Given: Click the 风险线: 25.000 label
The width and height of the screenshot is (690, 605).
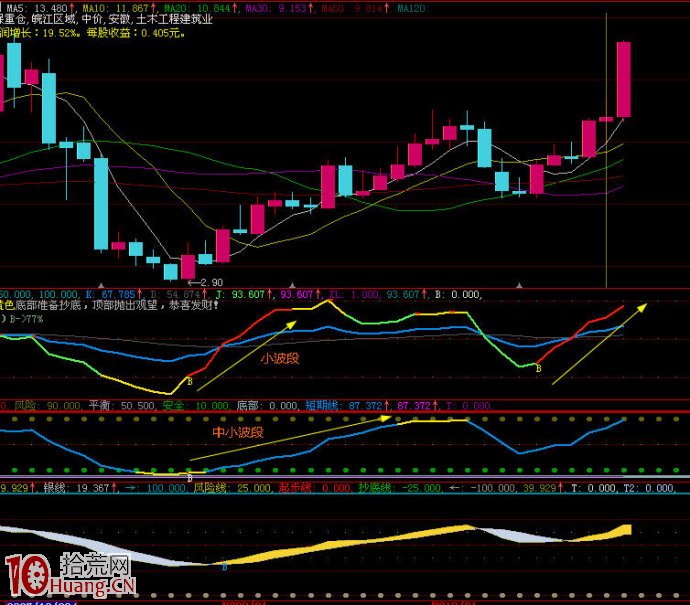Looking at the screenshot, I should pyautogui.click(x=232, y=488).
